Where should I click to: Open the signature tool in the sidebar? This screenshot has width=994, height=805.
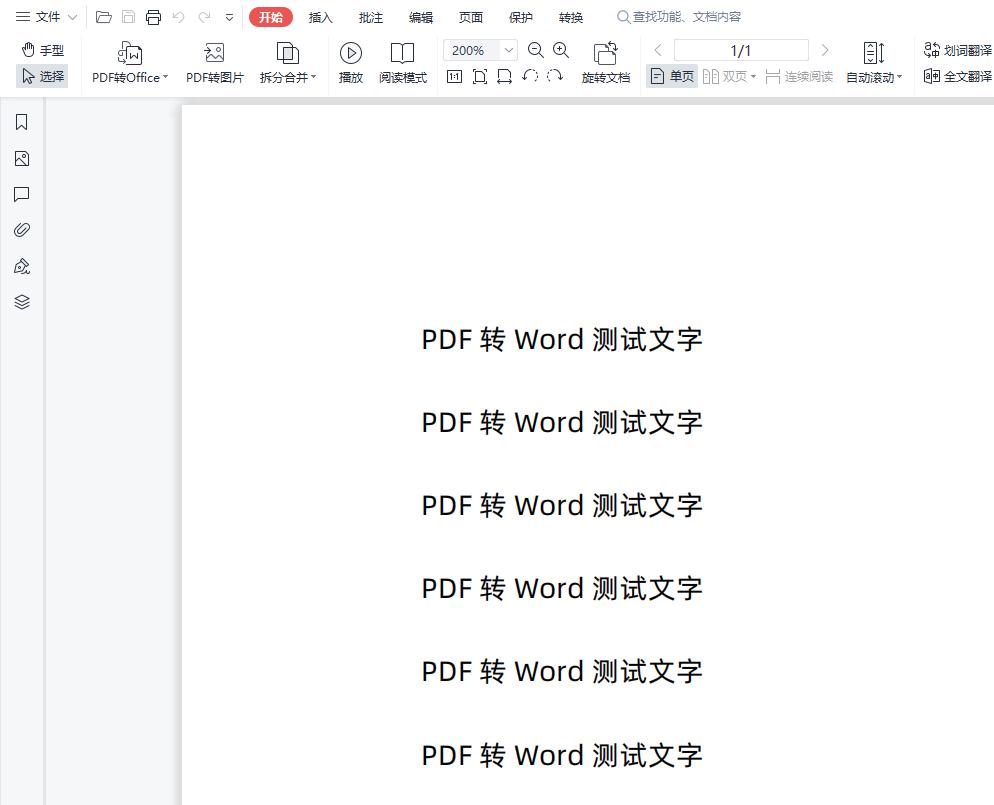(21, 265)
